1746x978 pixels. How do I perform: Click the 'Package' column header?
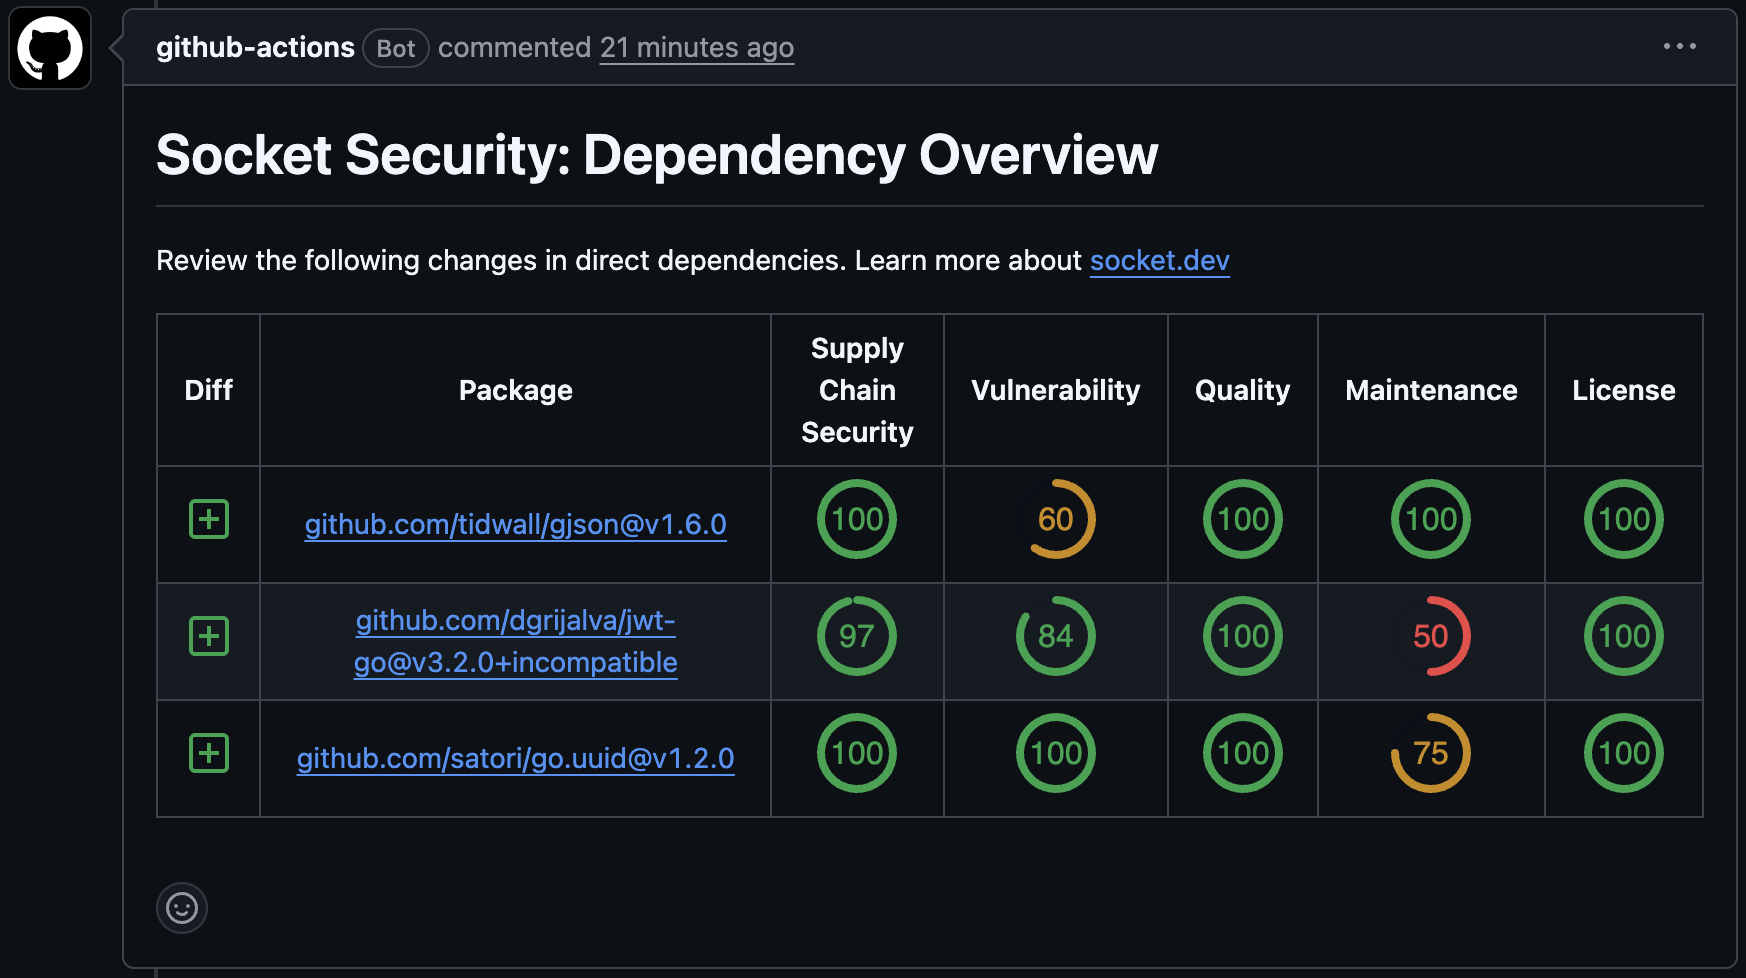click(x=515, y=390)
